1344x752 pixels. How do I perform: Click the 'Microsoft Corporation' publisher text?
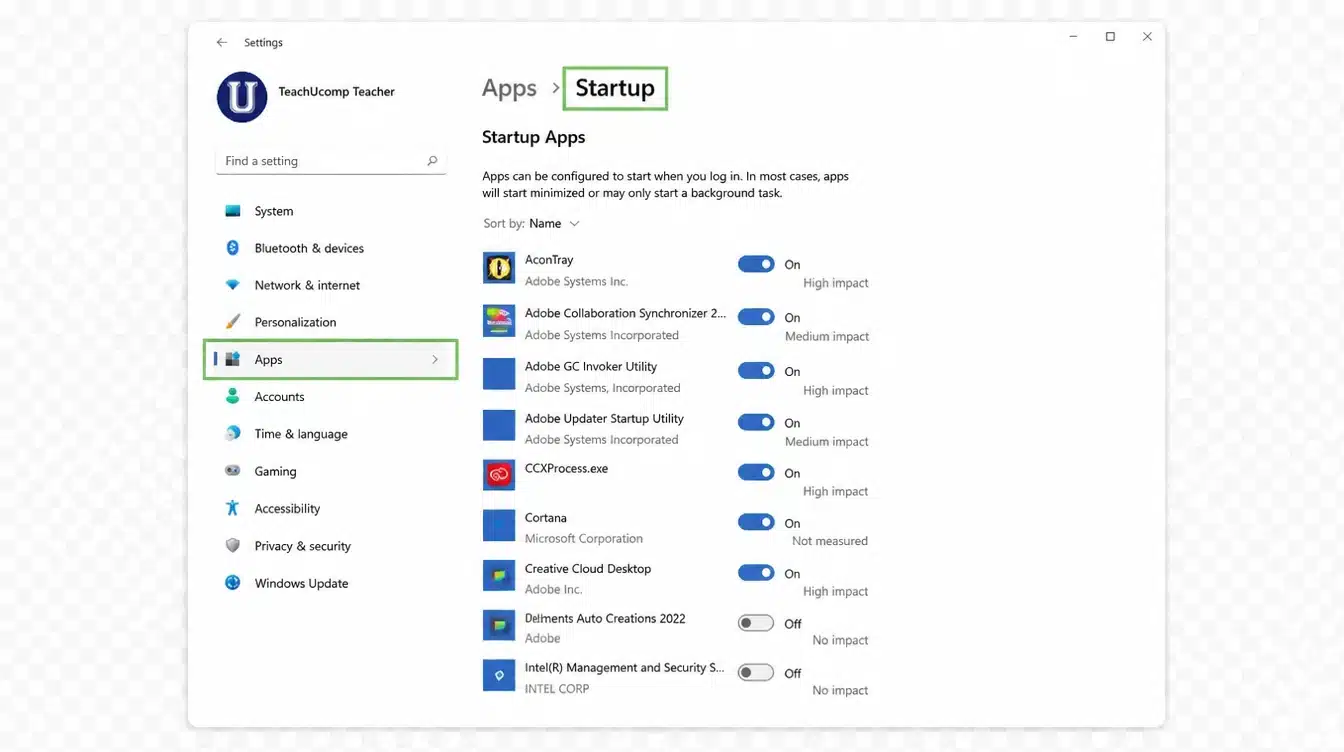[x=584, y=538]
